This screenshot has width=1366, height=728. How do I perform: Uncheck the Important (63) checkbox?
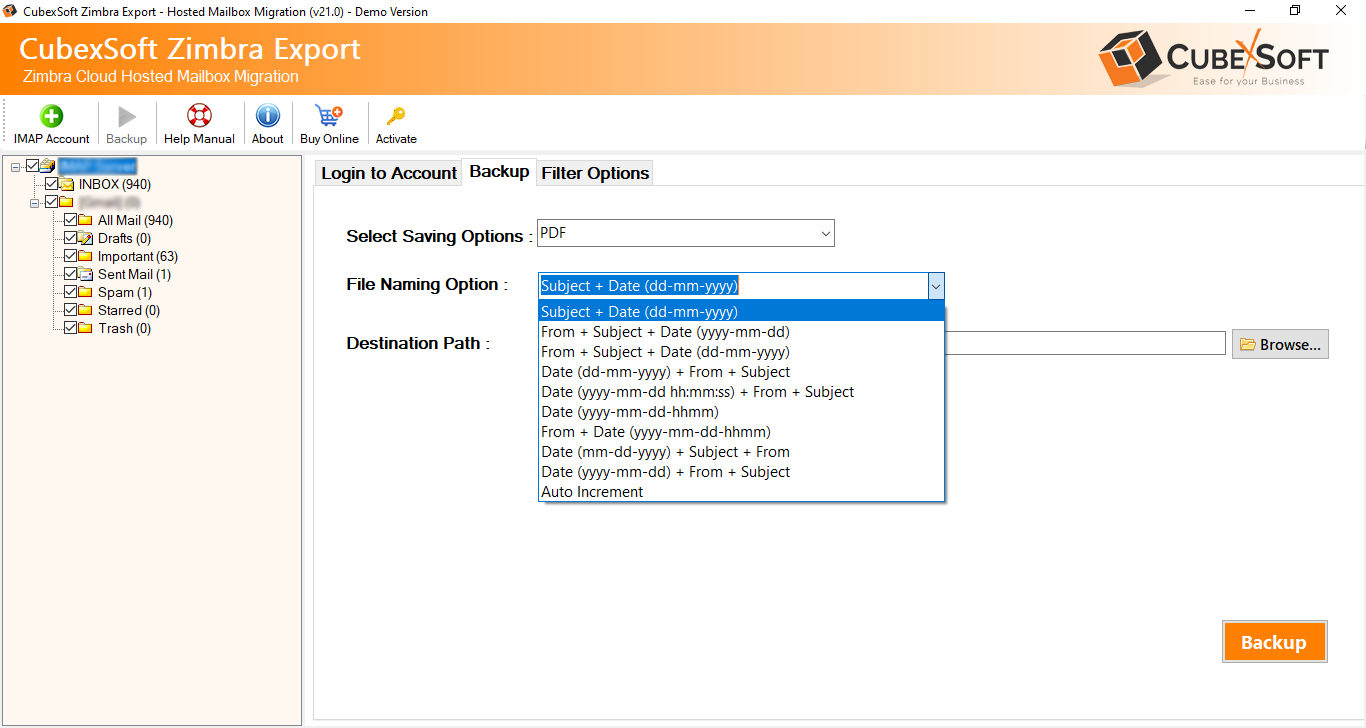point(71,256)
